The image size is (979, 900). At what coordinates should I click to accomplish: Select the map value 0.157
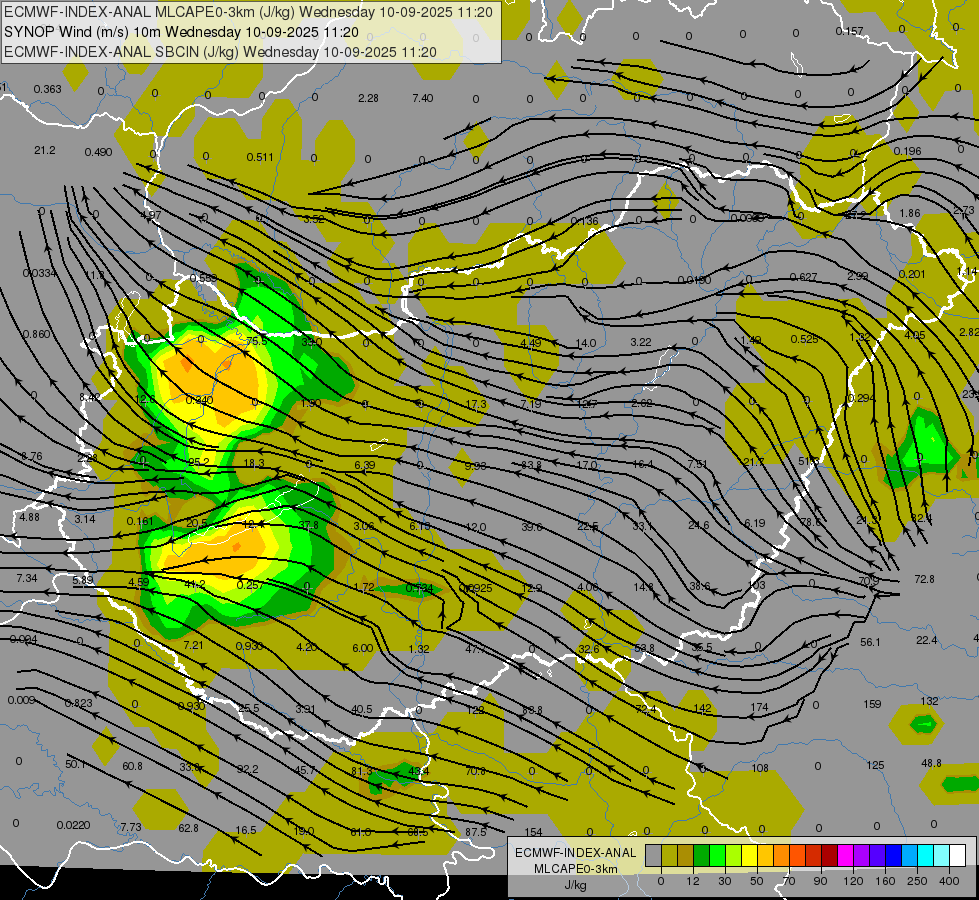849,31
